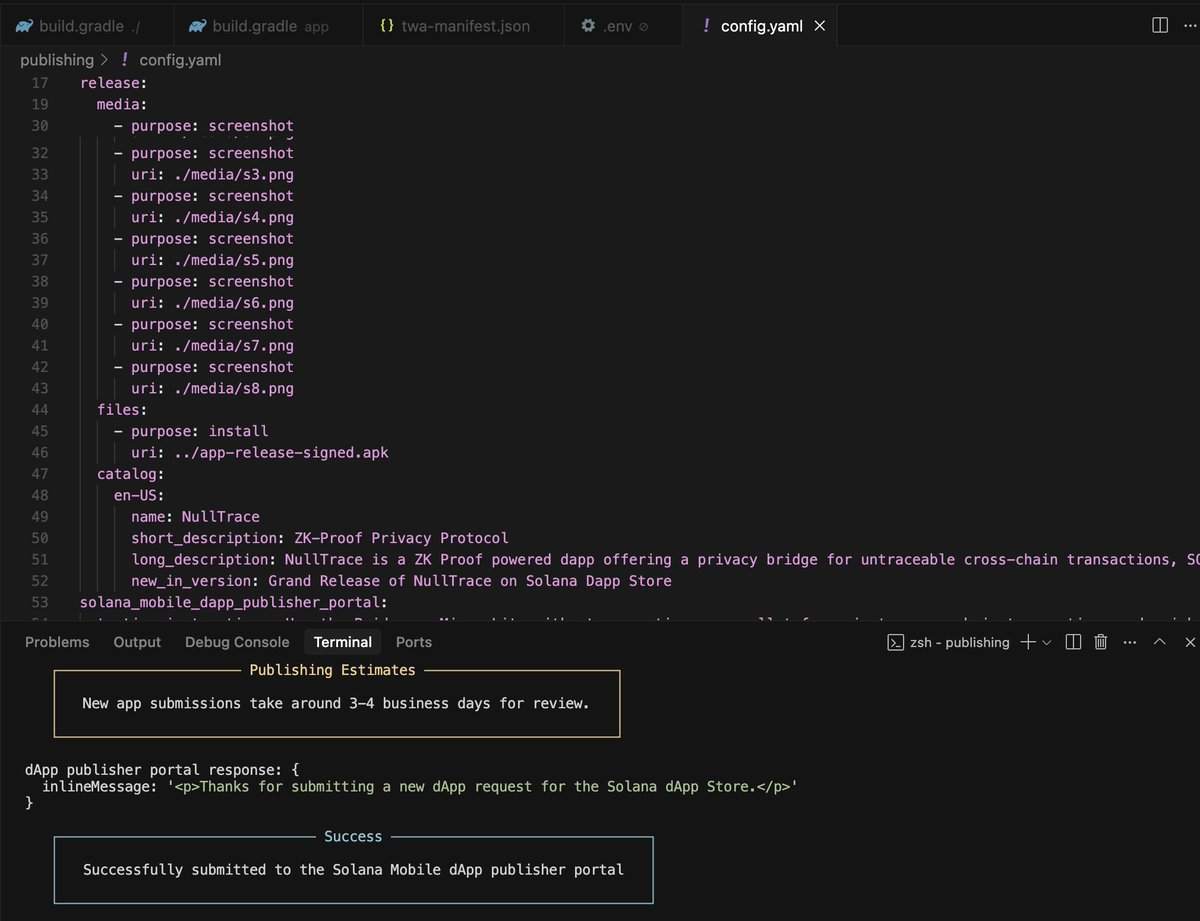Screen dimensions: 1200x921
Task: Click 'uri: ./media/s8.png' on line 43
Action: (x=212, y=388)
